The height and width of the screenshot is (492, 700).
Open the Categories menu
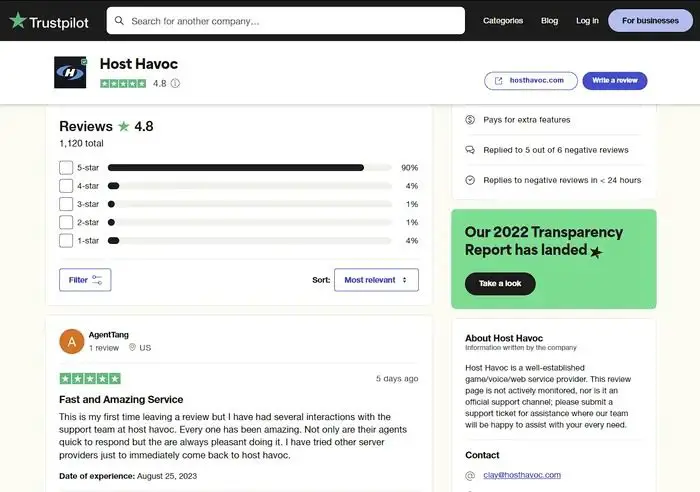click(x=503, y=21)
